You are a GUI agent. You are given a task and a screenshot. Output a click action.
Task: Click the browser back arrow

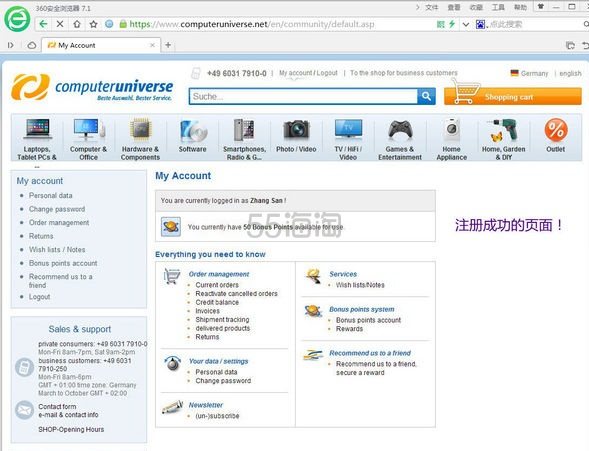point(43,24)
